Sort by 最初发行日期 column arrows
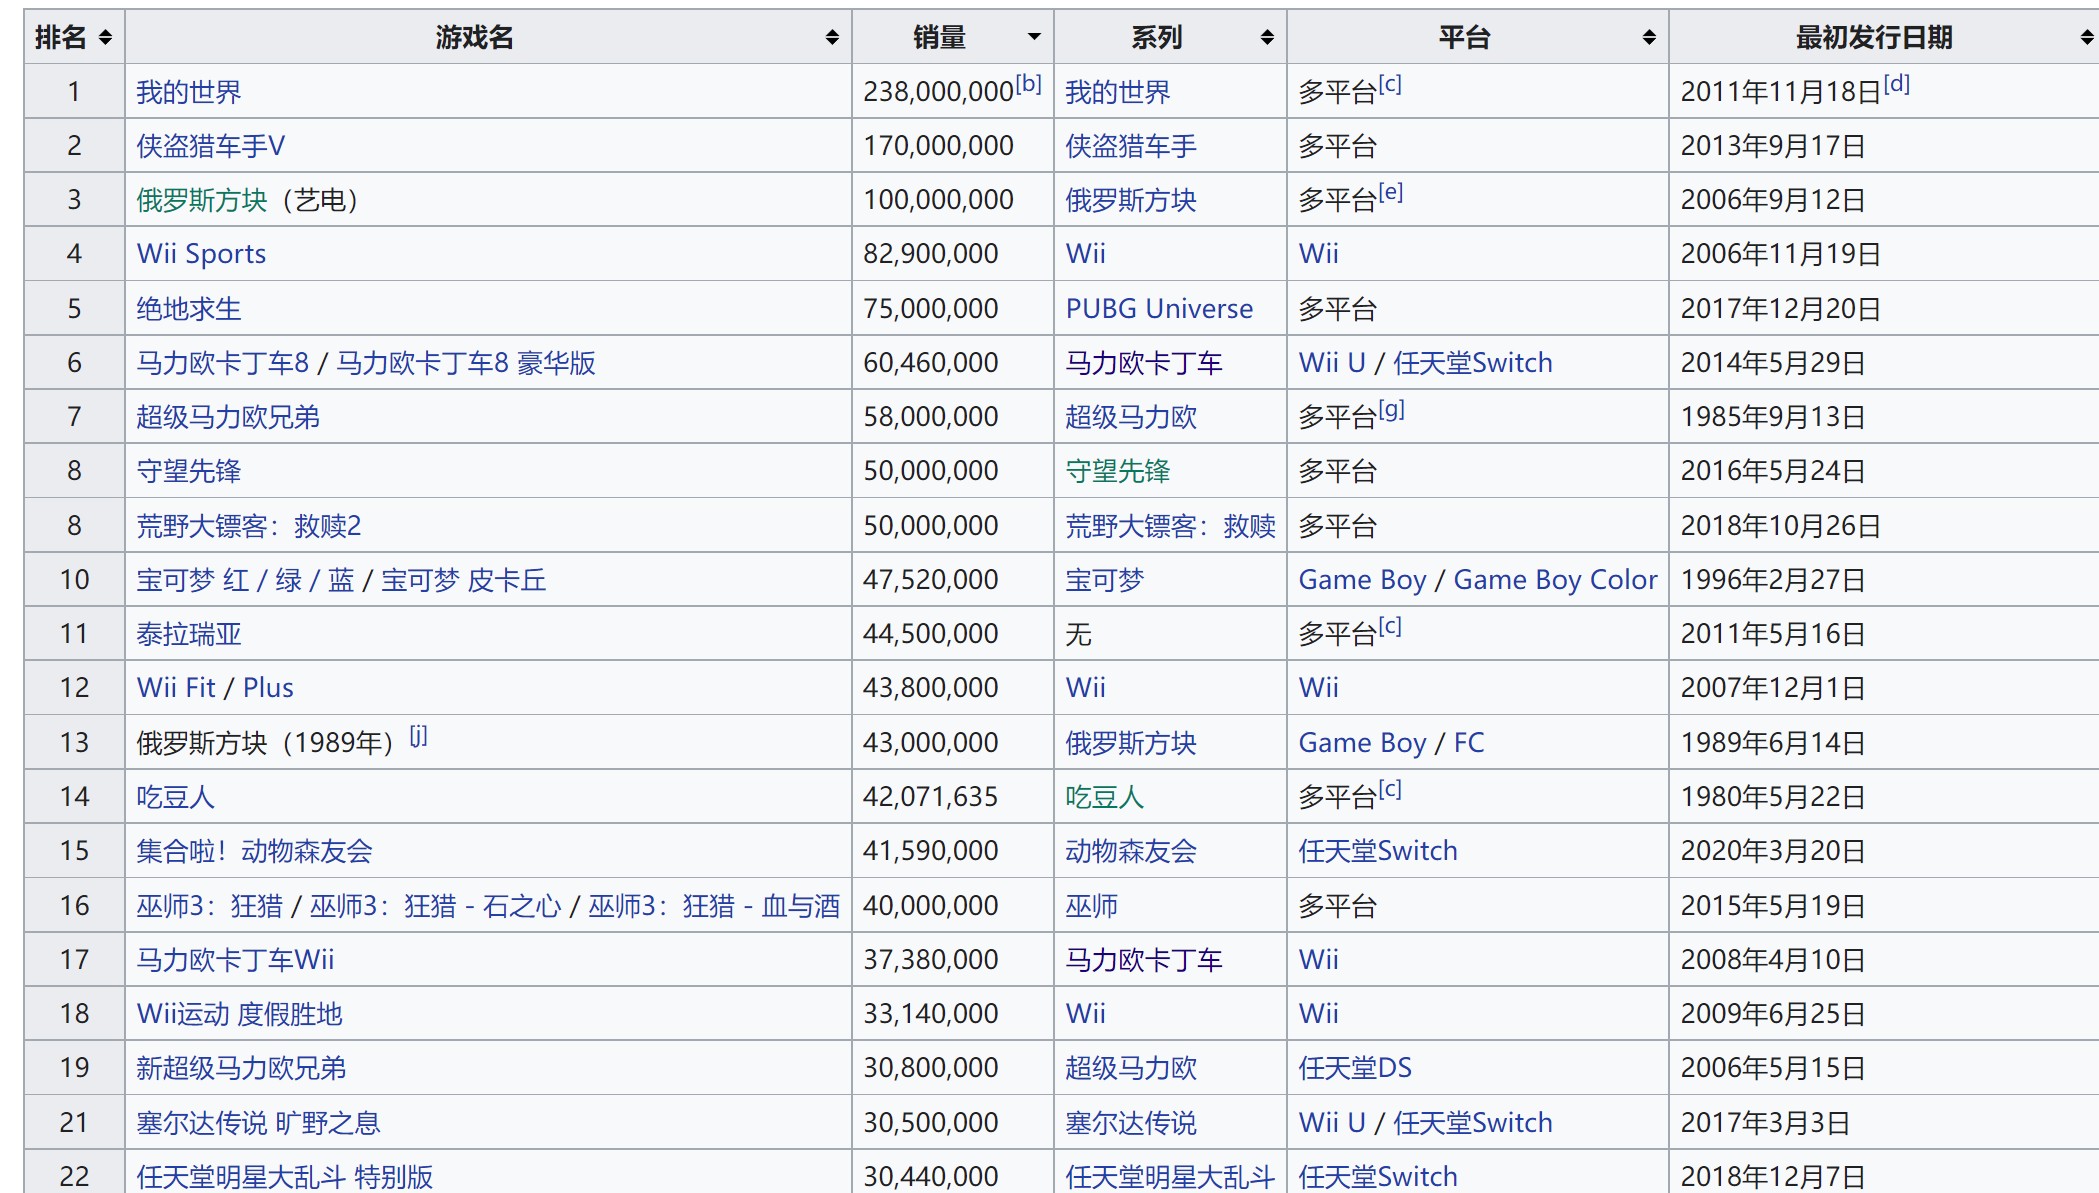Image resolution: width=2099 pixels, height=1193 pixels. pyautogui.click(x=2086, y=38)
